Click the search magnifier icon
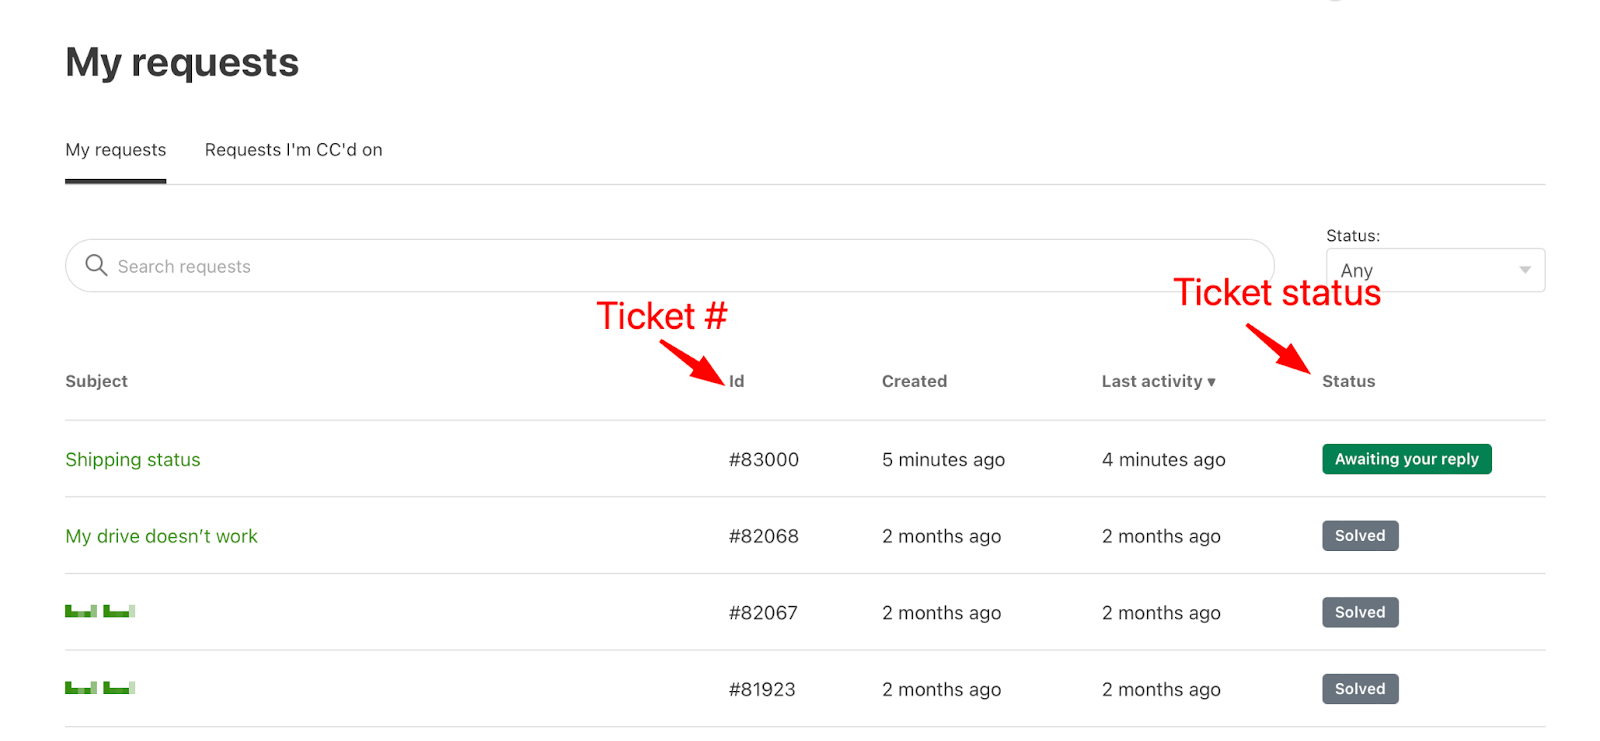Screen dimensions: 1600x741 tap(96, 265)
